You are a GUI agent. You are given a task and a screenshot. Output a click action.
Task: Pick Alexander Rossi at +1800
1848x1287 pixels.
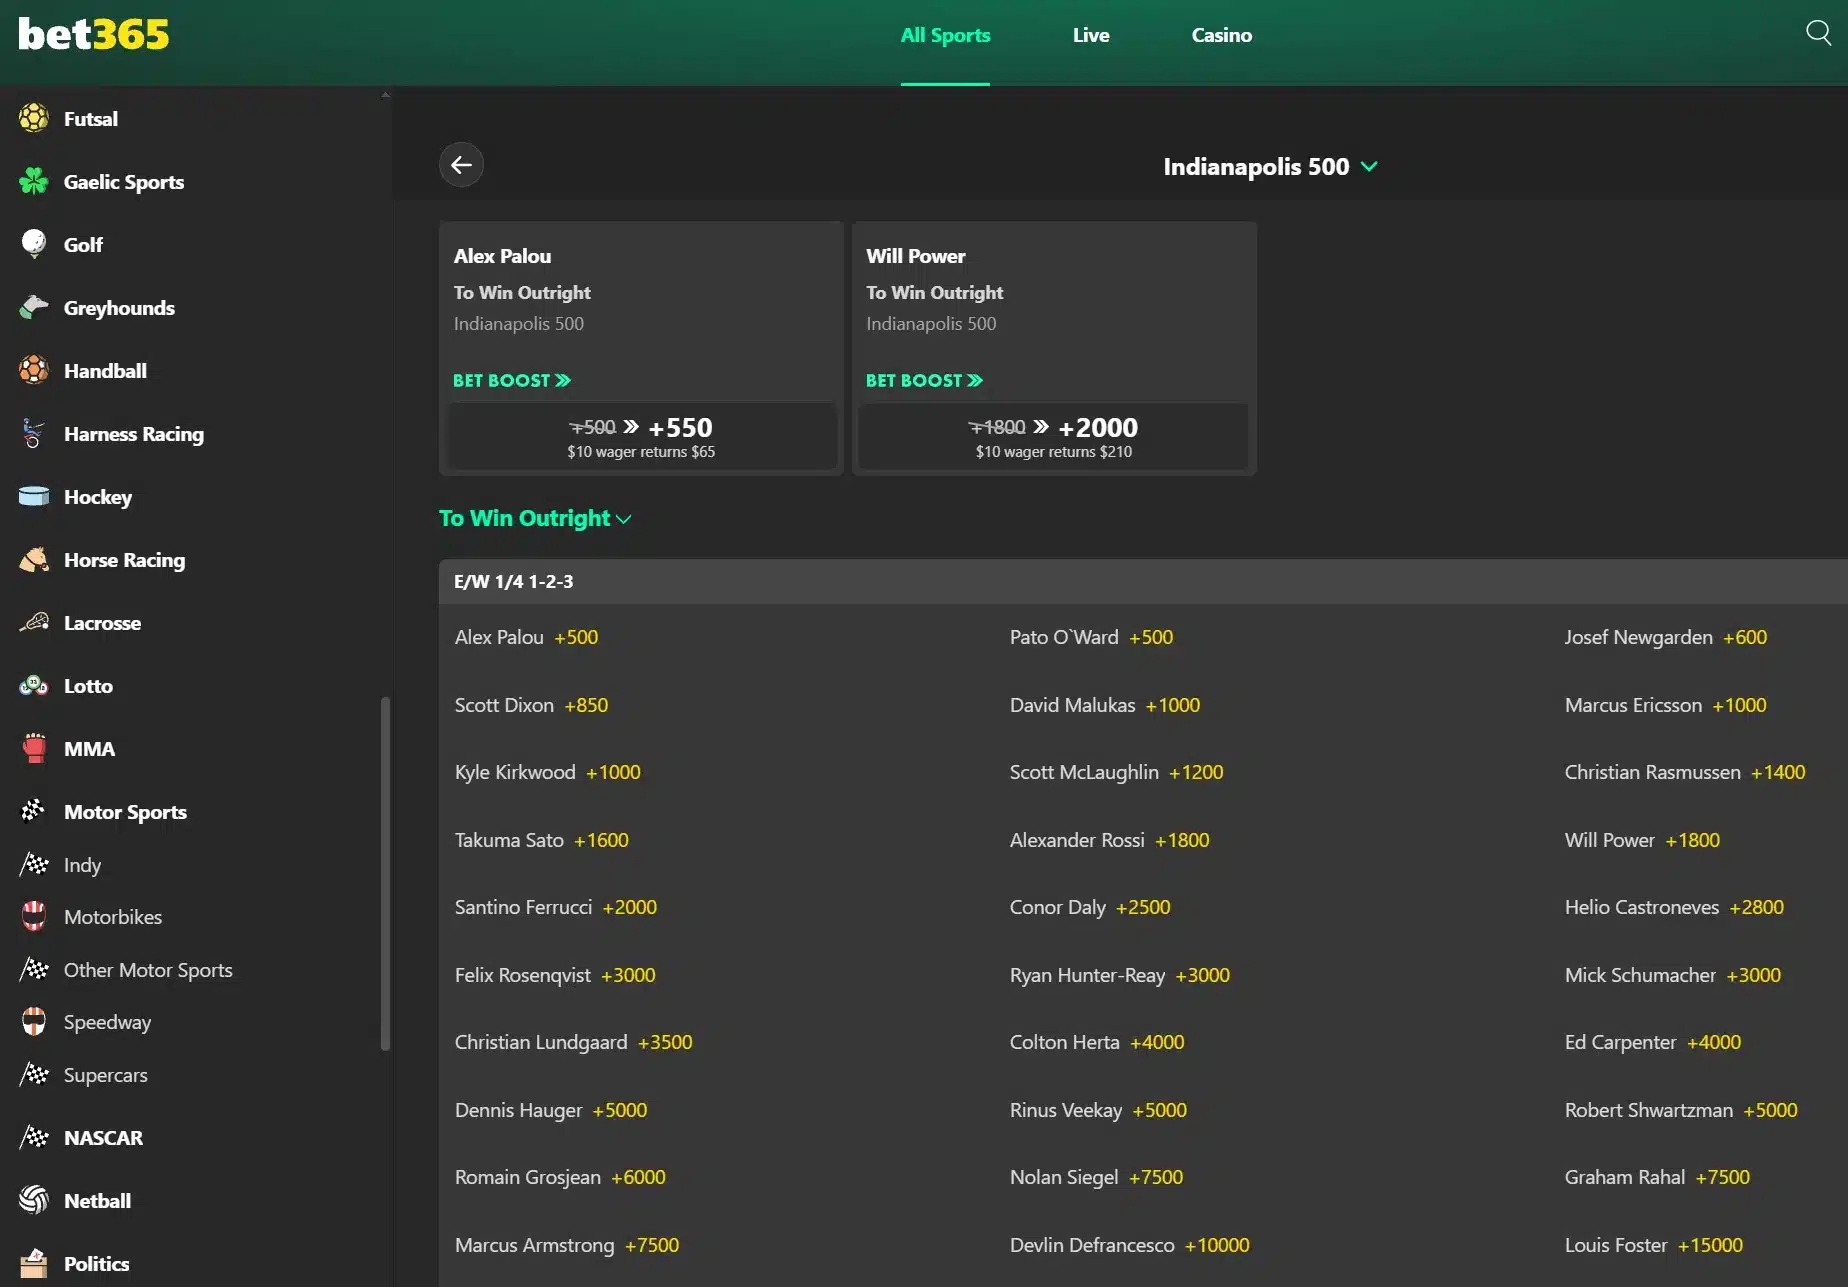tap(1109, 840)
